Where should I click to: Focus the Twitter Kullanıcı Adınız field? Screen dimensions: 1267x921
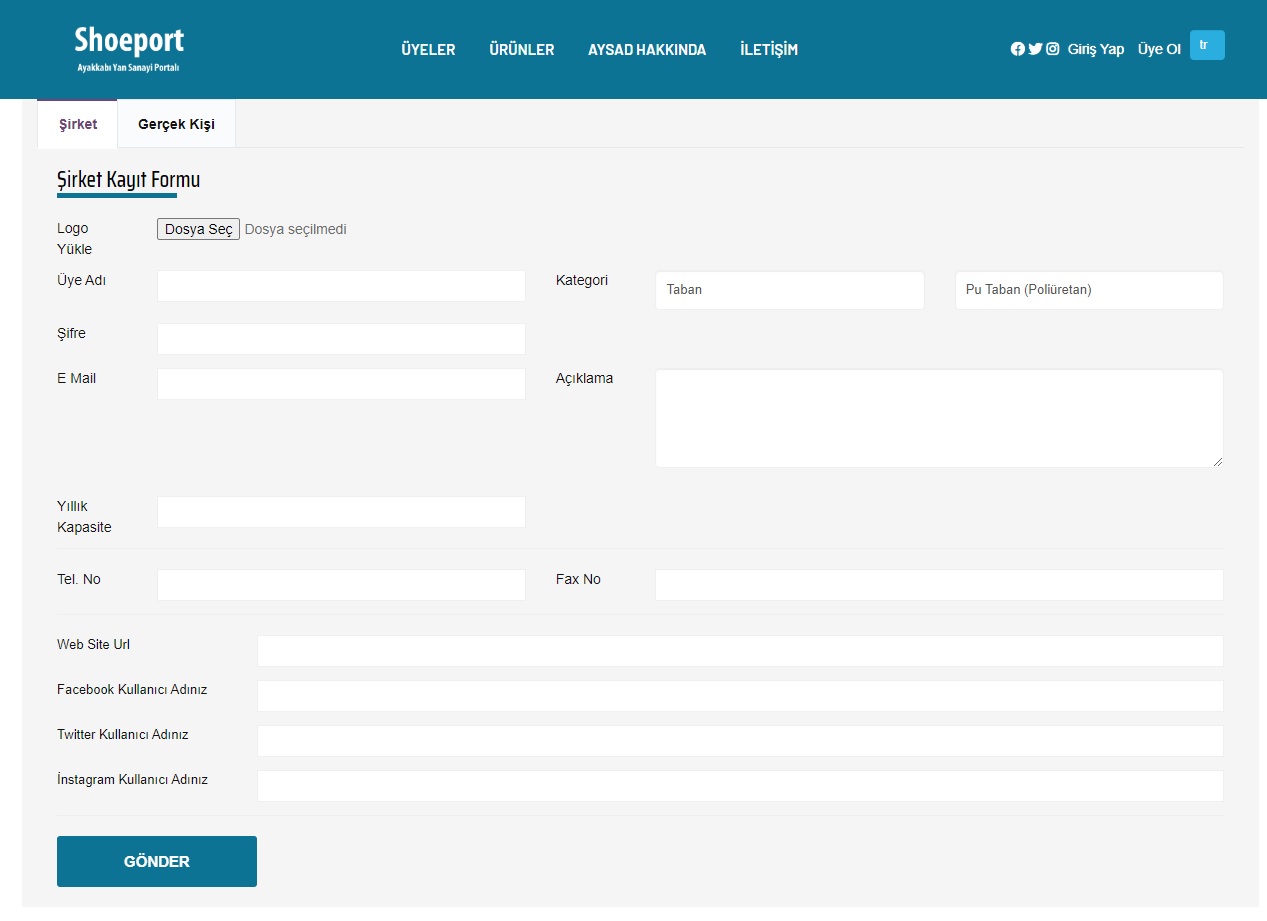click(740, 741)
